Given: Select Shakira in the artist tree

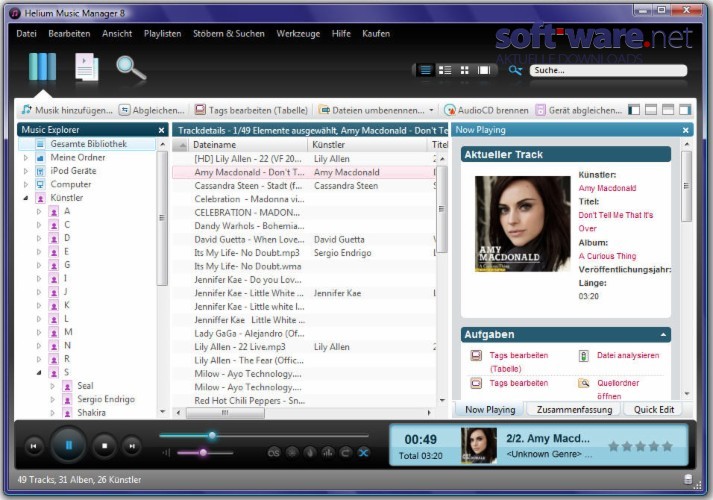Looking at the screenshot, I should (91, 413).
